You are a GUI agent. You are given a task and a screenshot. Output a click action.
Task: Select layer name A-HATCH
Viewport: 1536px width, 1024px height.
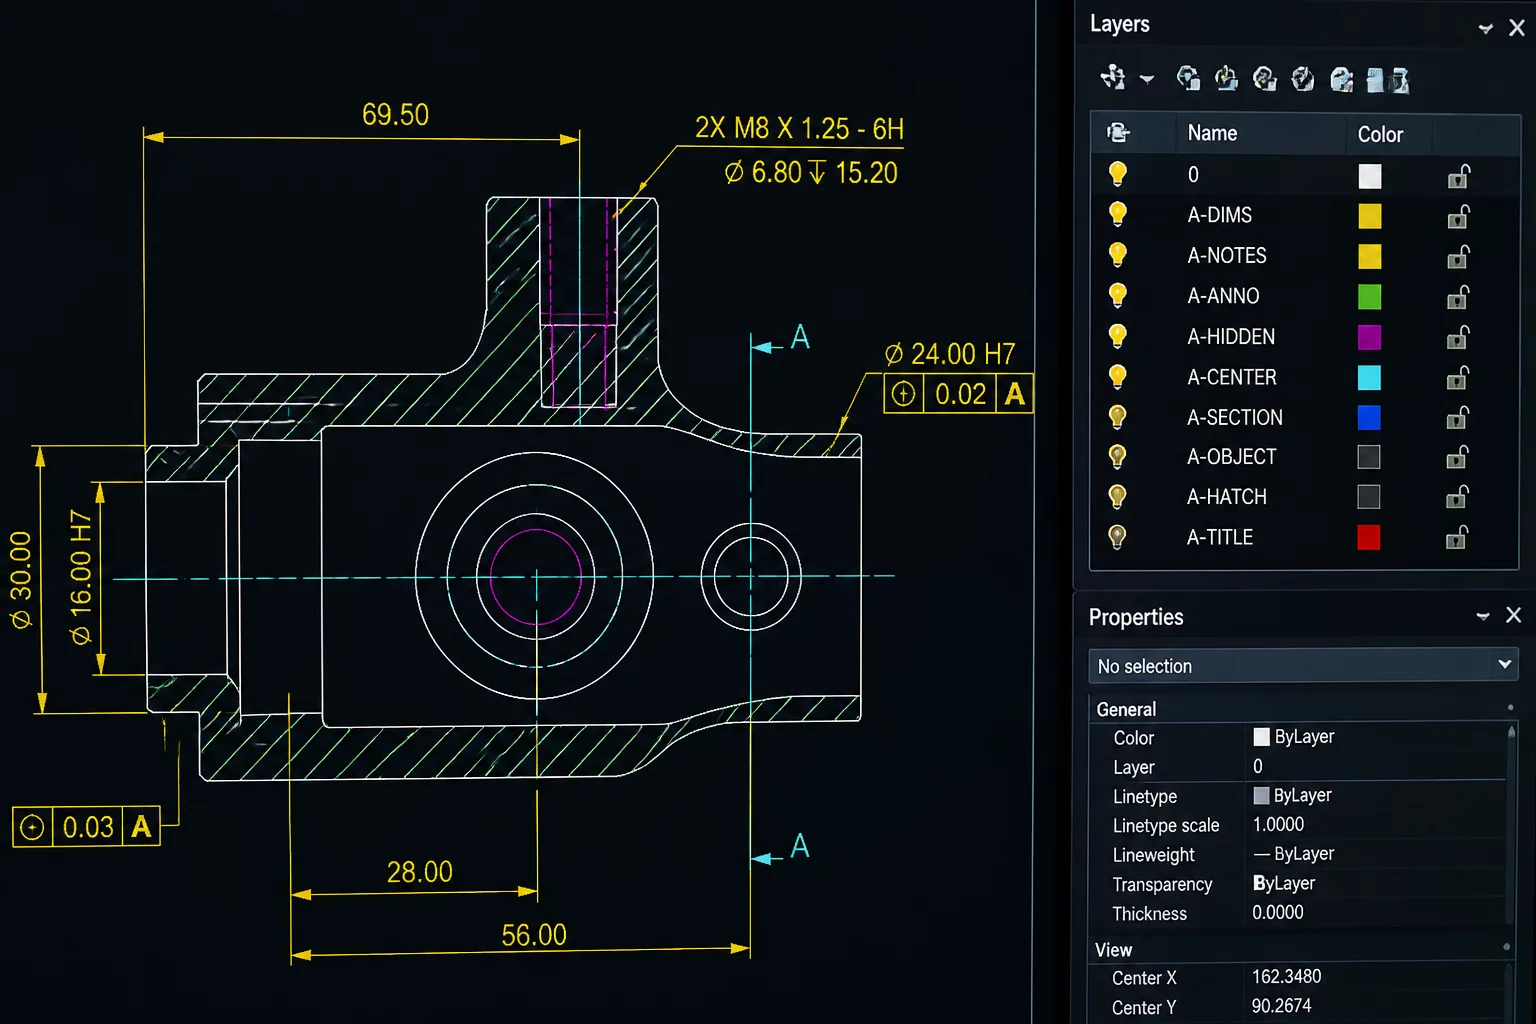point(1227,496)
